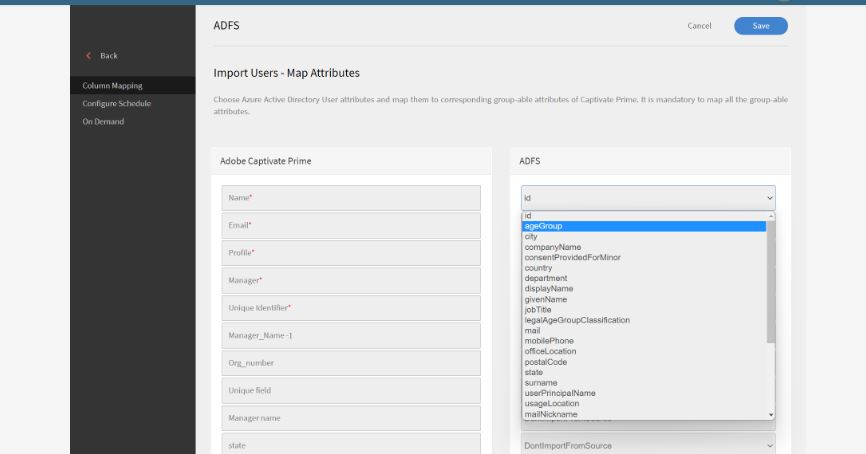The height and width of the screenshot is (454, 866).
Task: Click the Name field
Action: pyautogui.click(x=350, y=198)
